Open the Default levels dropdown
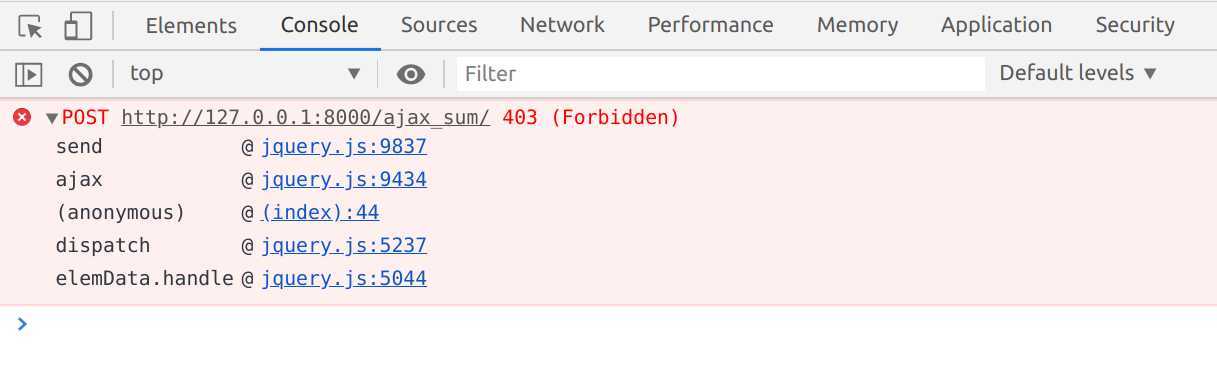 pos(1078,73)
